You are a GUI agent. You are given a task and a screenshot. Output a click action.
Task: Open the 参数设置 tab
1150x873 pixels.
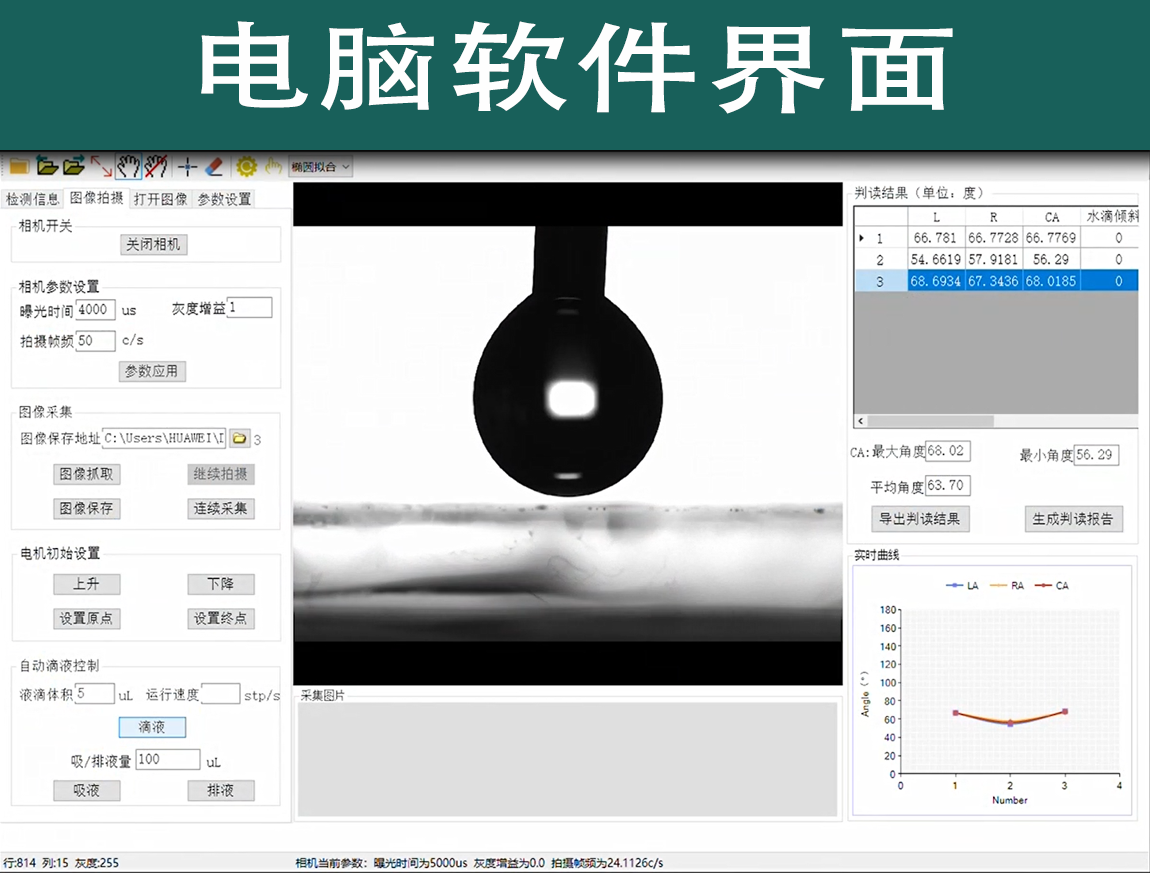click(224, 199)
